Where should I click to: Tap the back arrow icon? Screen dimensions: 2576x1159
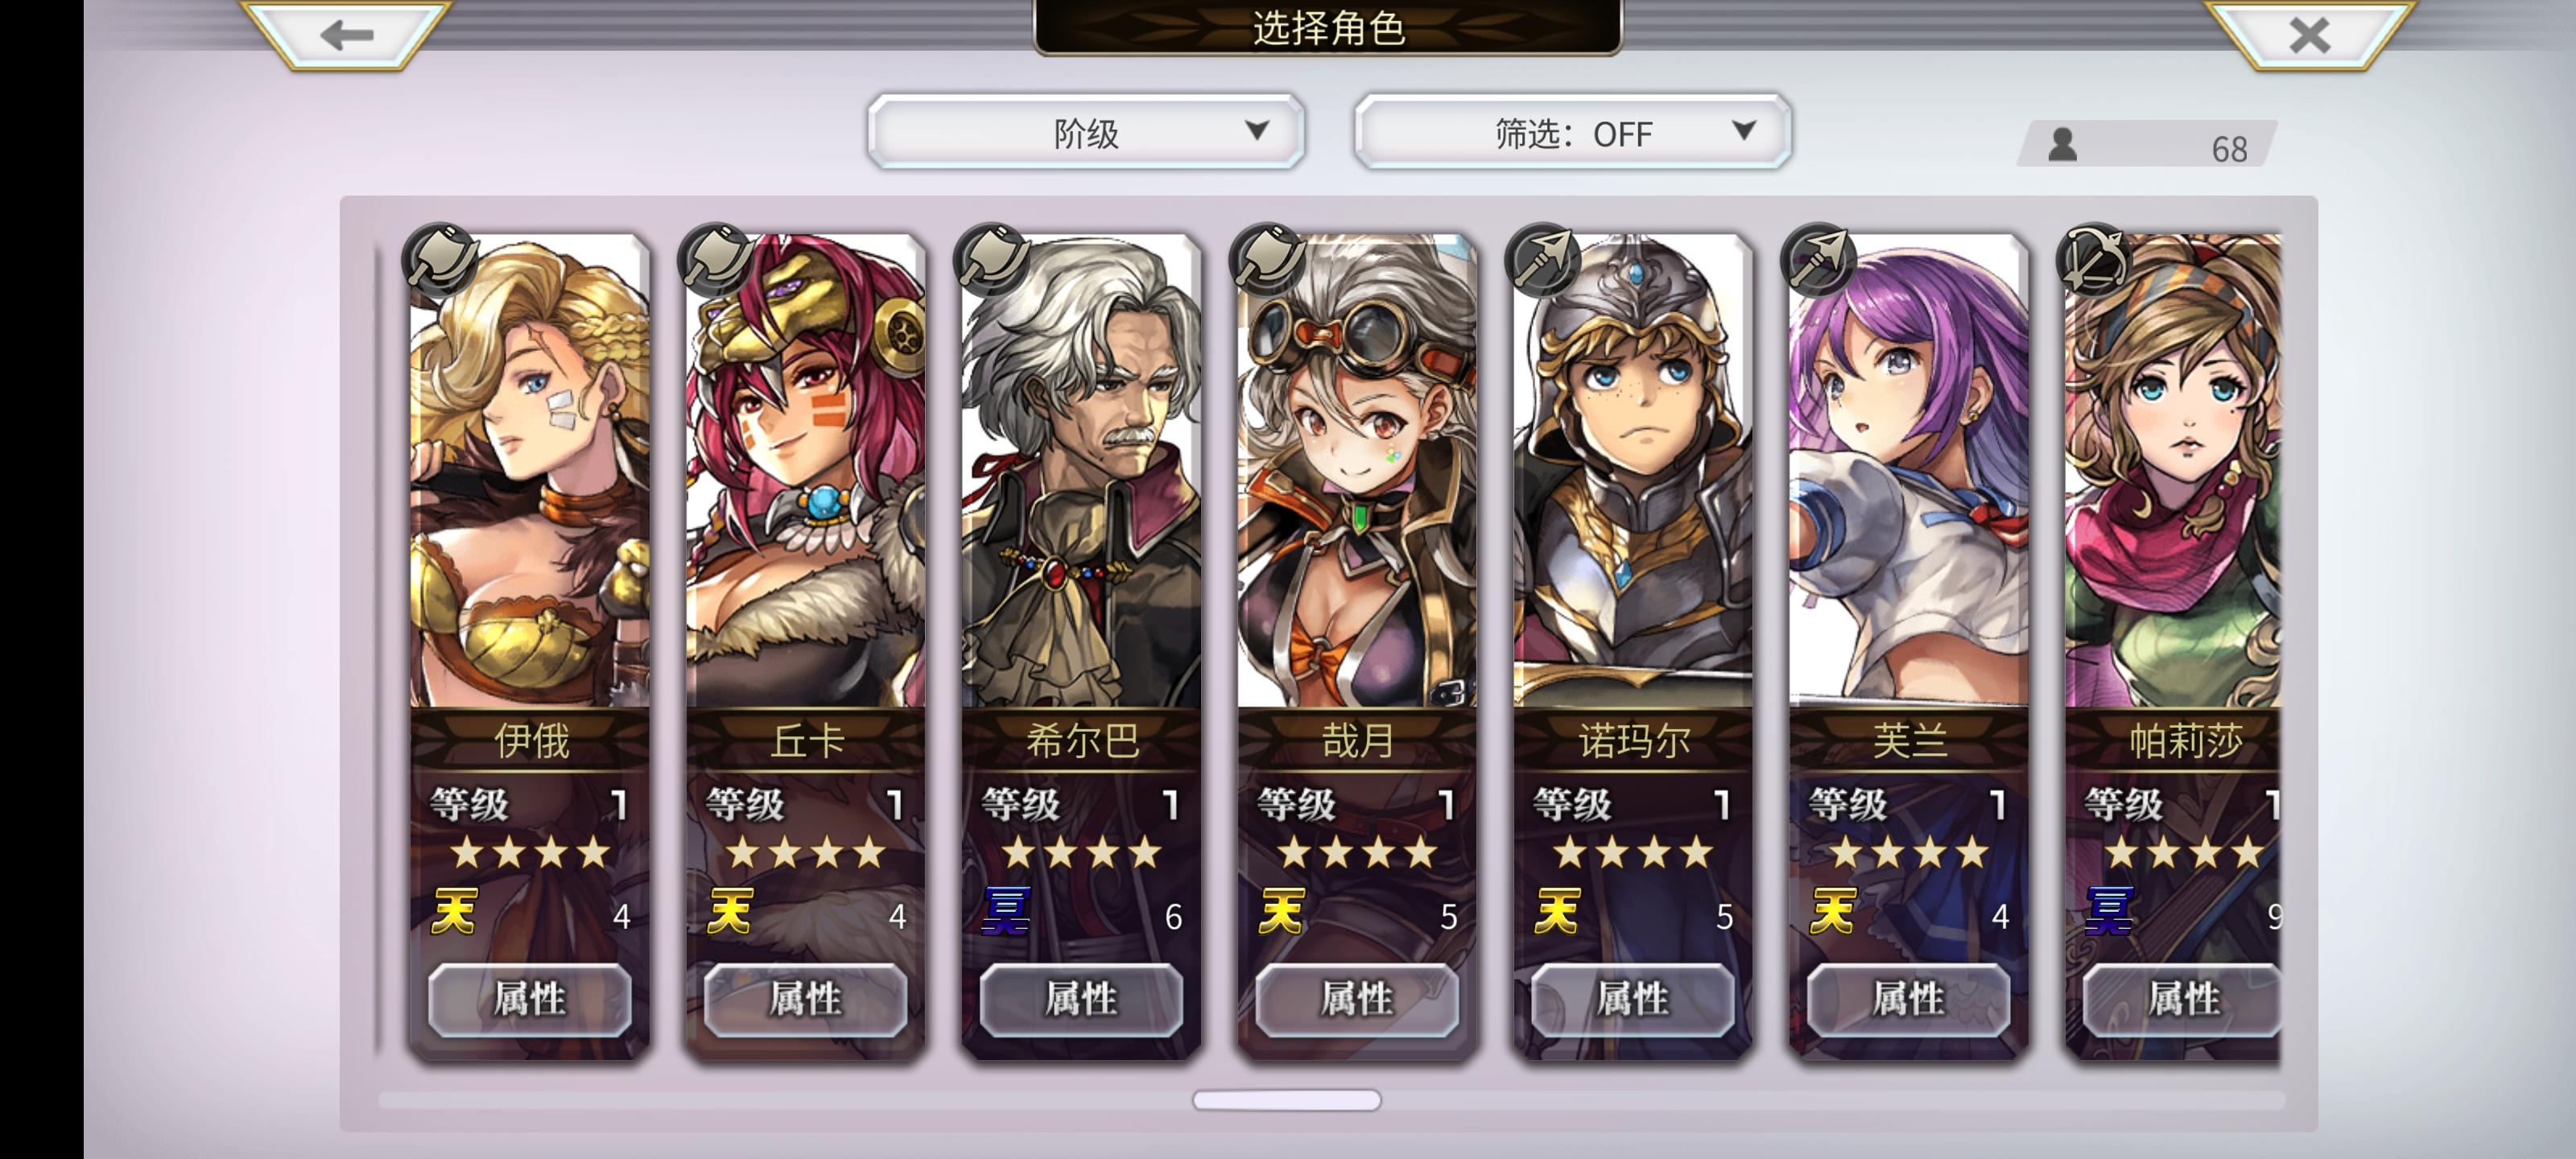click(x=346, y=35)
